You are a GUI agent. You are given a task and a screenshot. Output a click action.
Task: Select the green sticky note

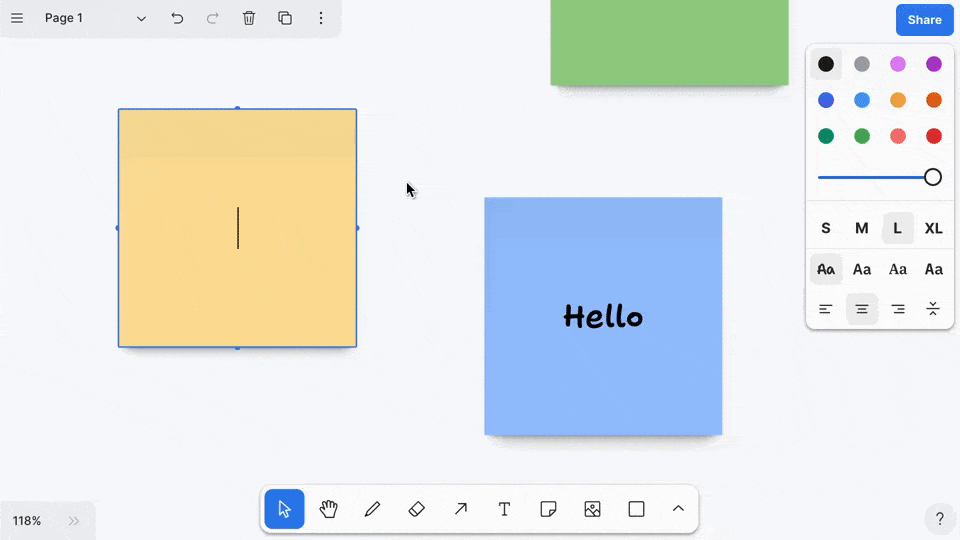click(669, 42)
